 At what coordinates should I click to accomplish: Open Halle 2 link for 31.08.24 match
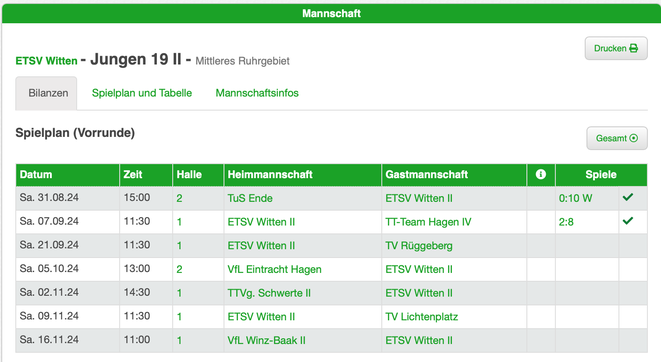(179, 198)
